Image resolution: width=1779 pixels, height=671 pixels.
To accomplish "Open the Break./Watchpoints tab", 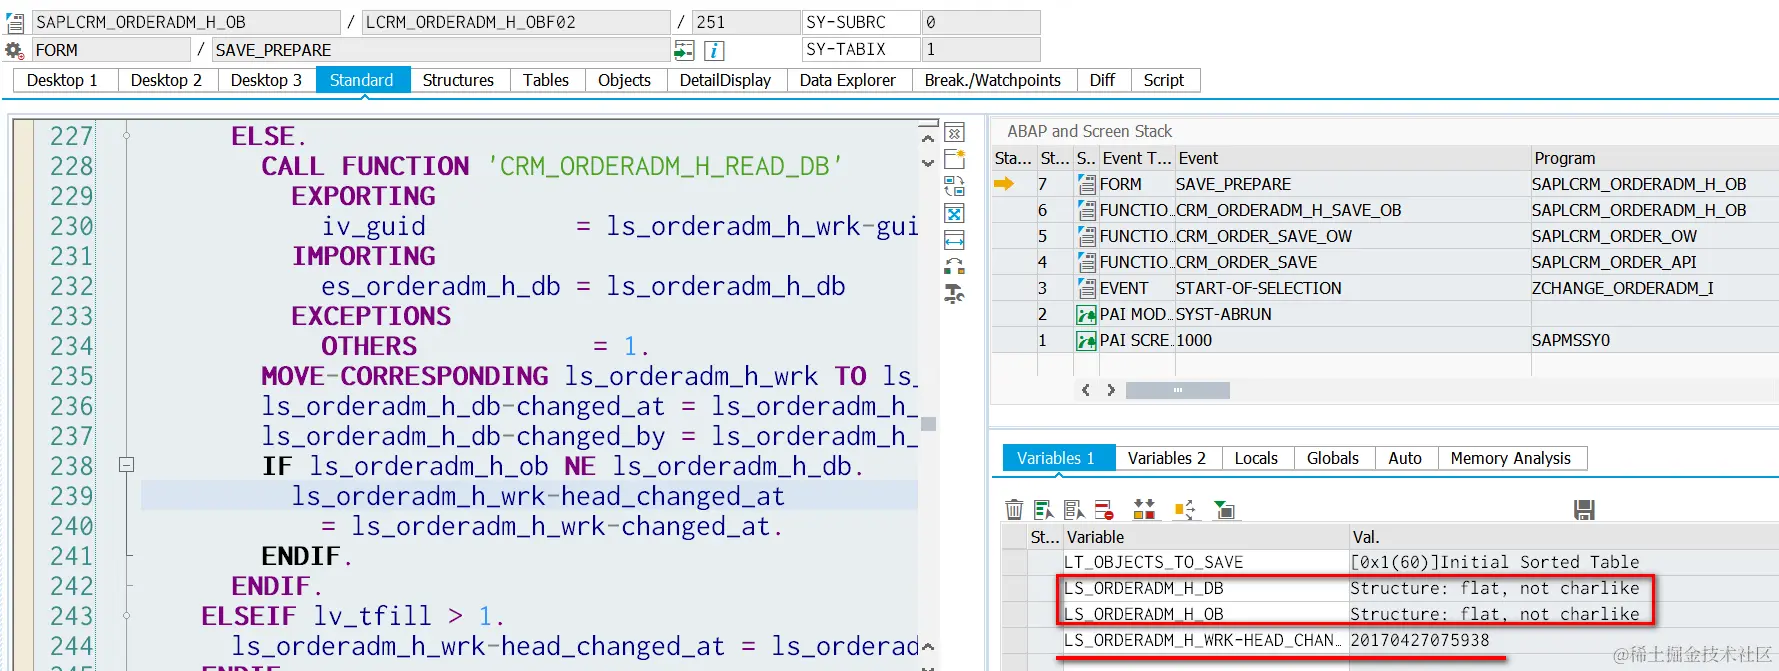I will [993, 80].
